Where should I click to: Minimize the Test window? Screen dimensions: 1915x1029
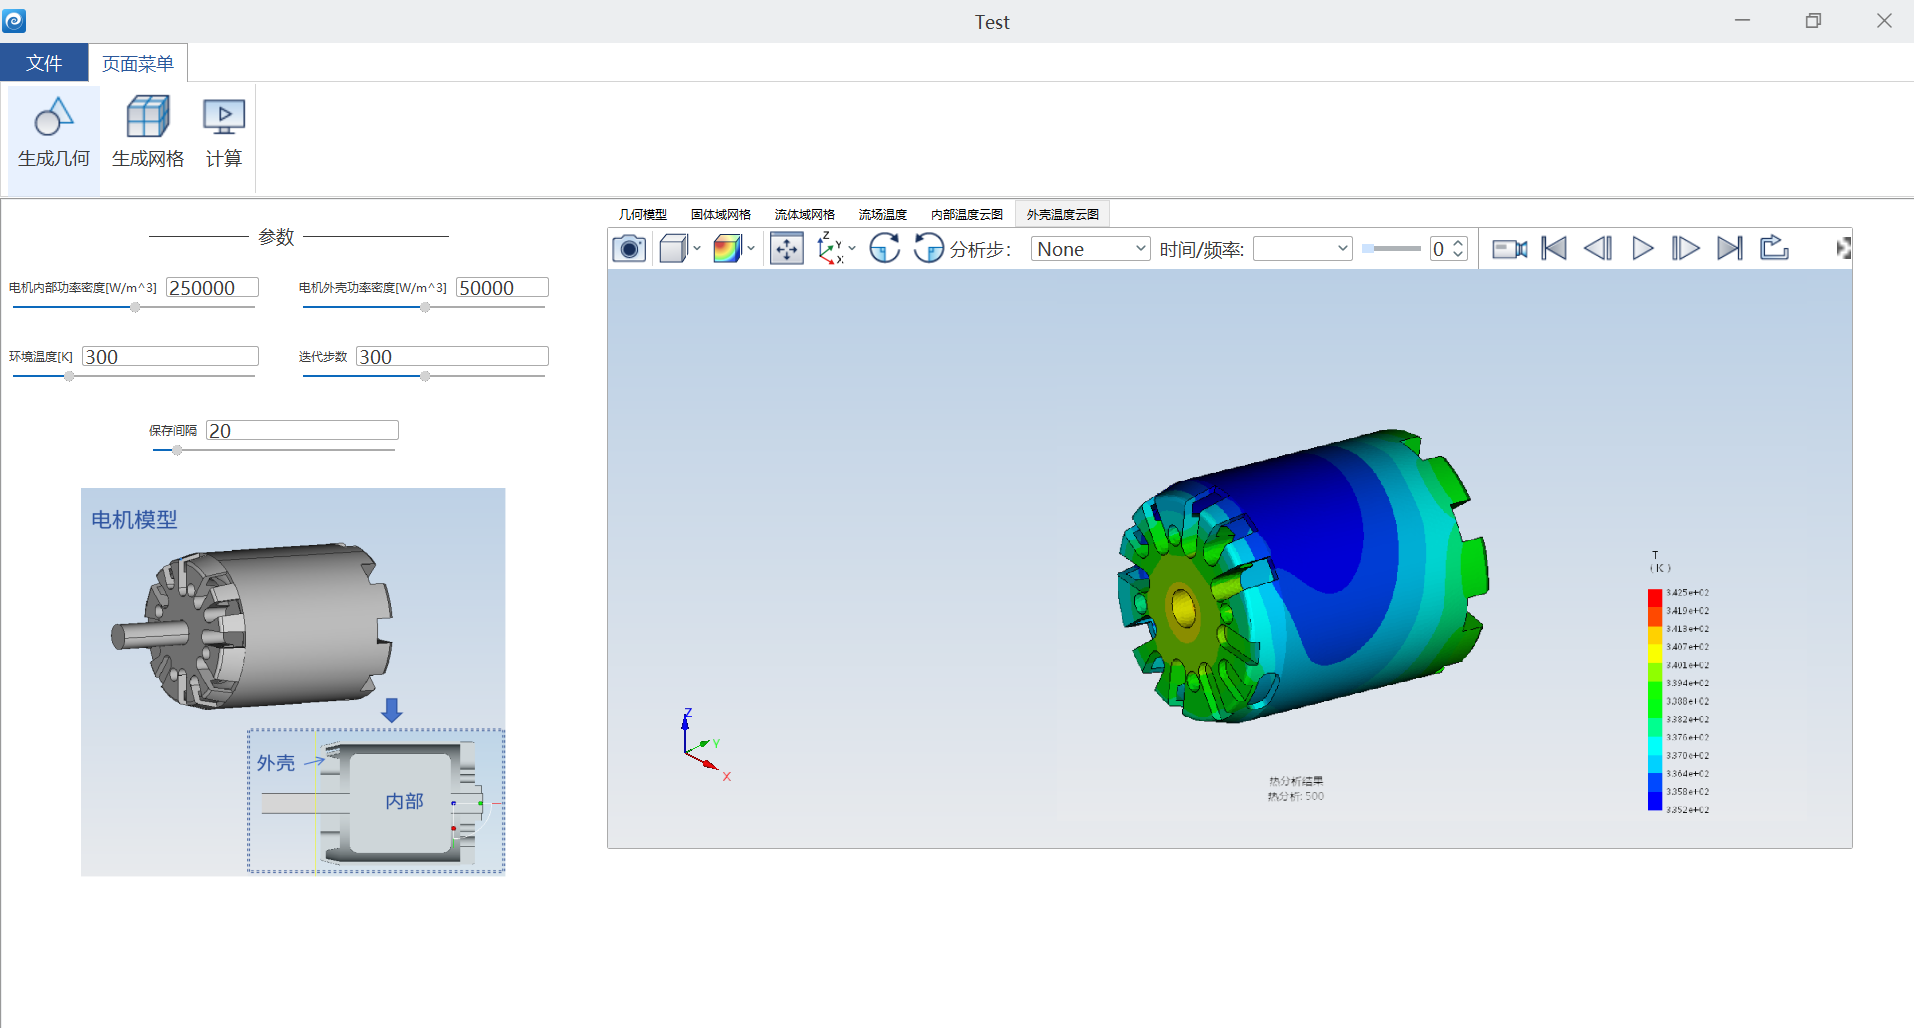pos(1742,20)
